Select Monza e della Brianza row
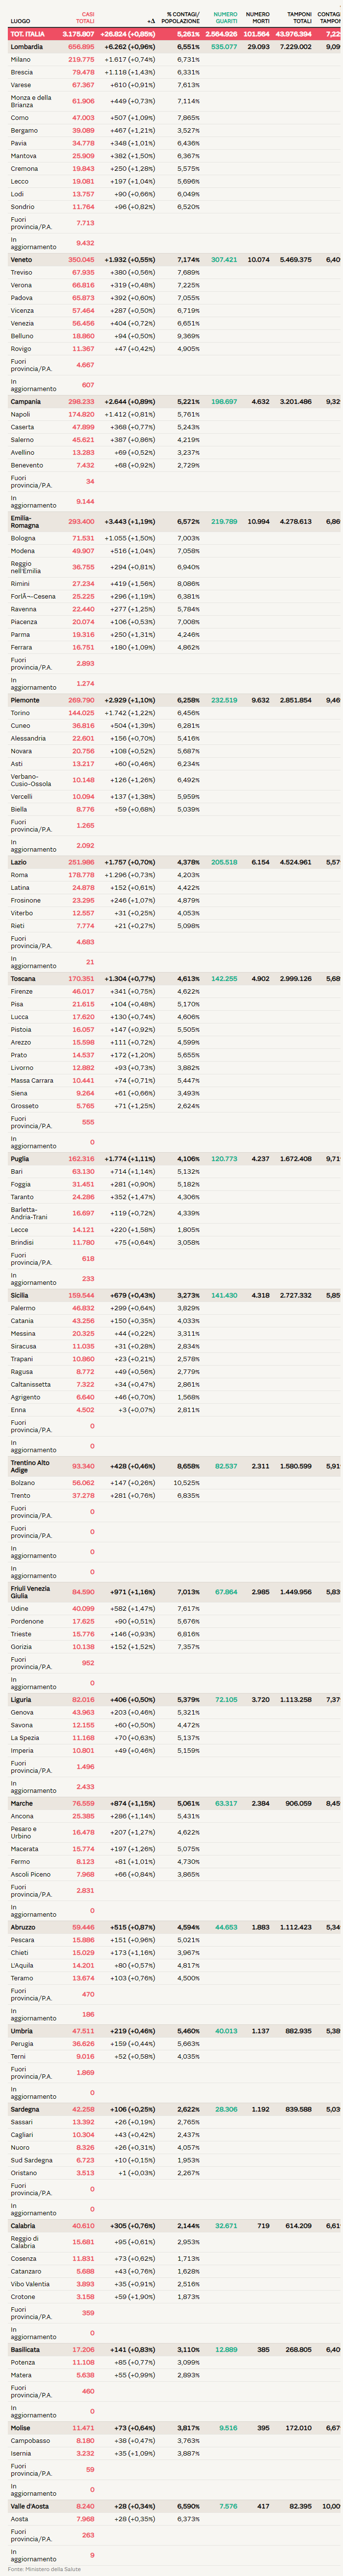The width and height of the screenshot is (343, 2576). (x=174, y=102)
